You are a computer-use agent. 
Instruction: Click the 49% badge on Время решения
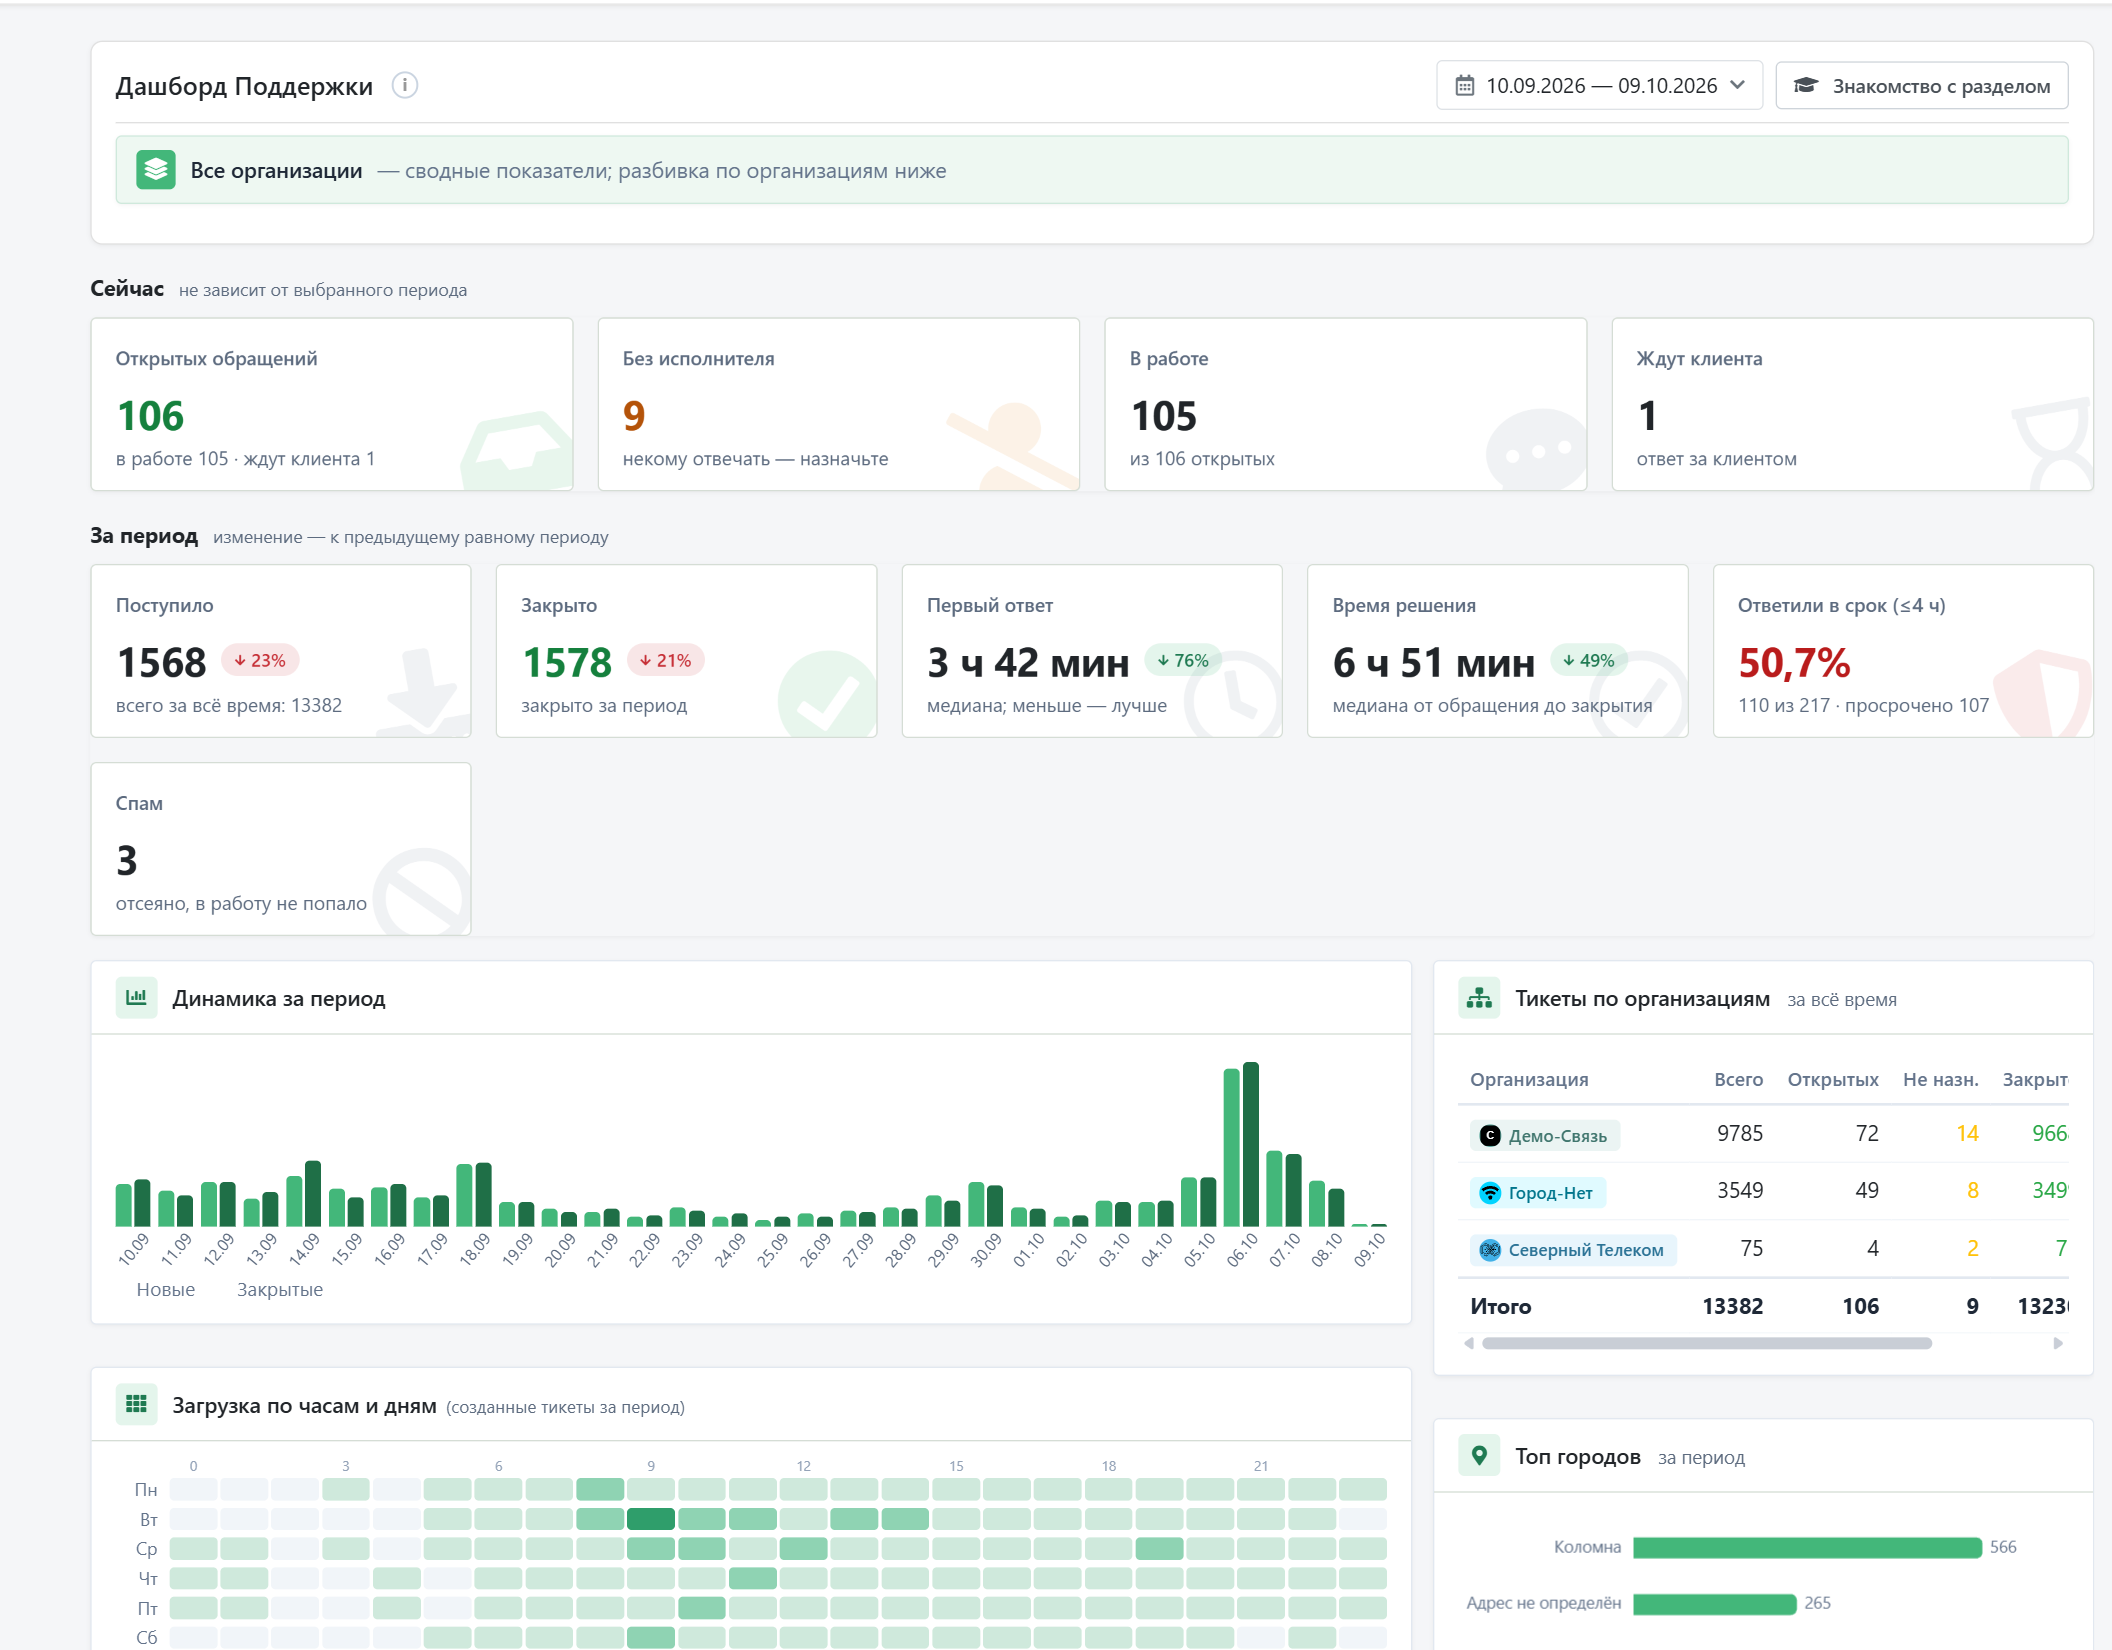point(1589,660)
